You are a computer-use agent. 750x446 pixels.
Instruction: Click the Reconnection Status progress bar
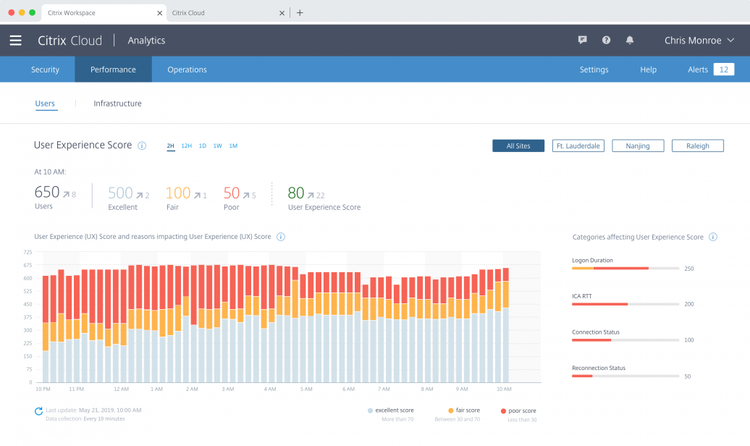coord(625,376)
